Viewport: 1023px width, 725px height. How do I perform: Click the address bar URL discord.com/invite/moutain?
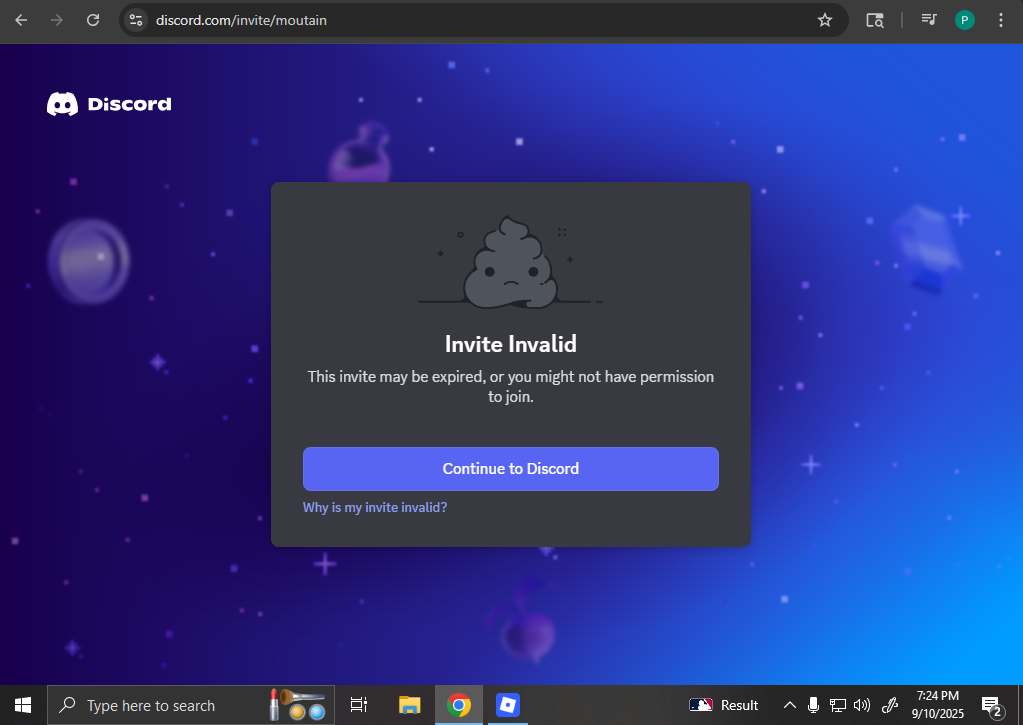pyautogui.click(x=241, y=20)
